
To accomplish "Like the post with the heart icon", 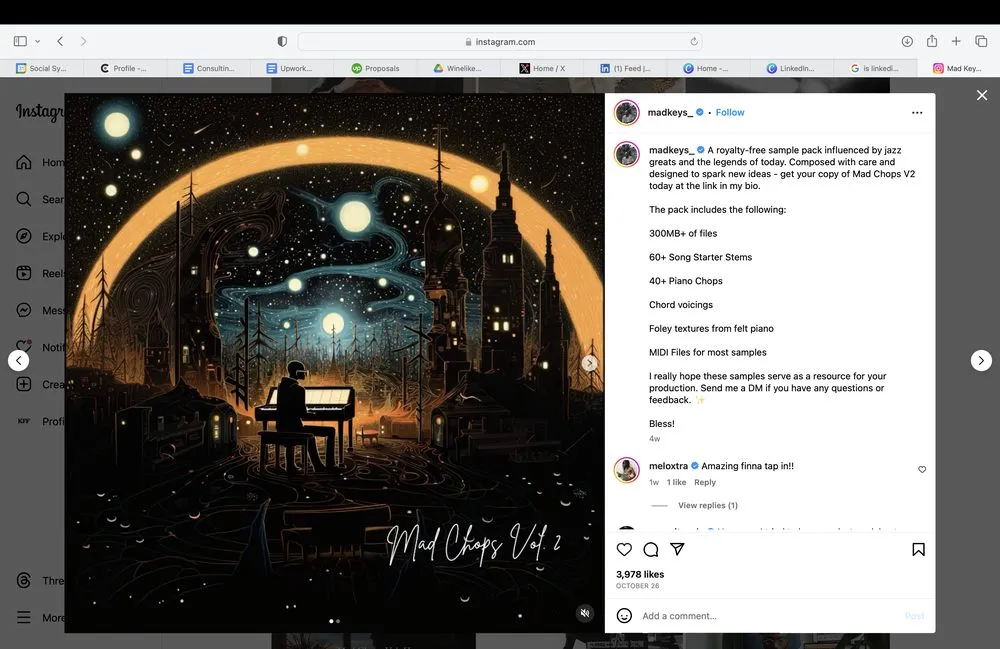I will (x=624, y=549).
